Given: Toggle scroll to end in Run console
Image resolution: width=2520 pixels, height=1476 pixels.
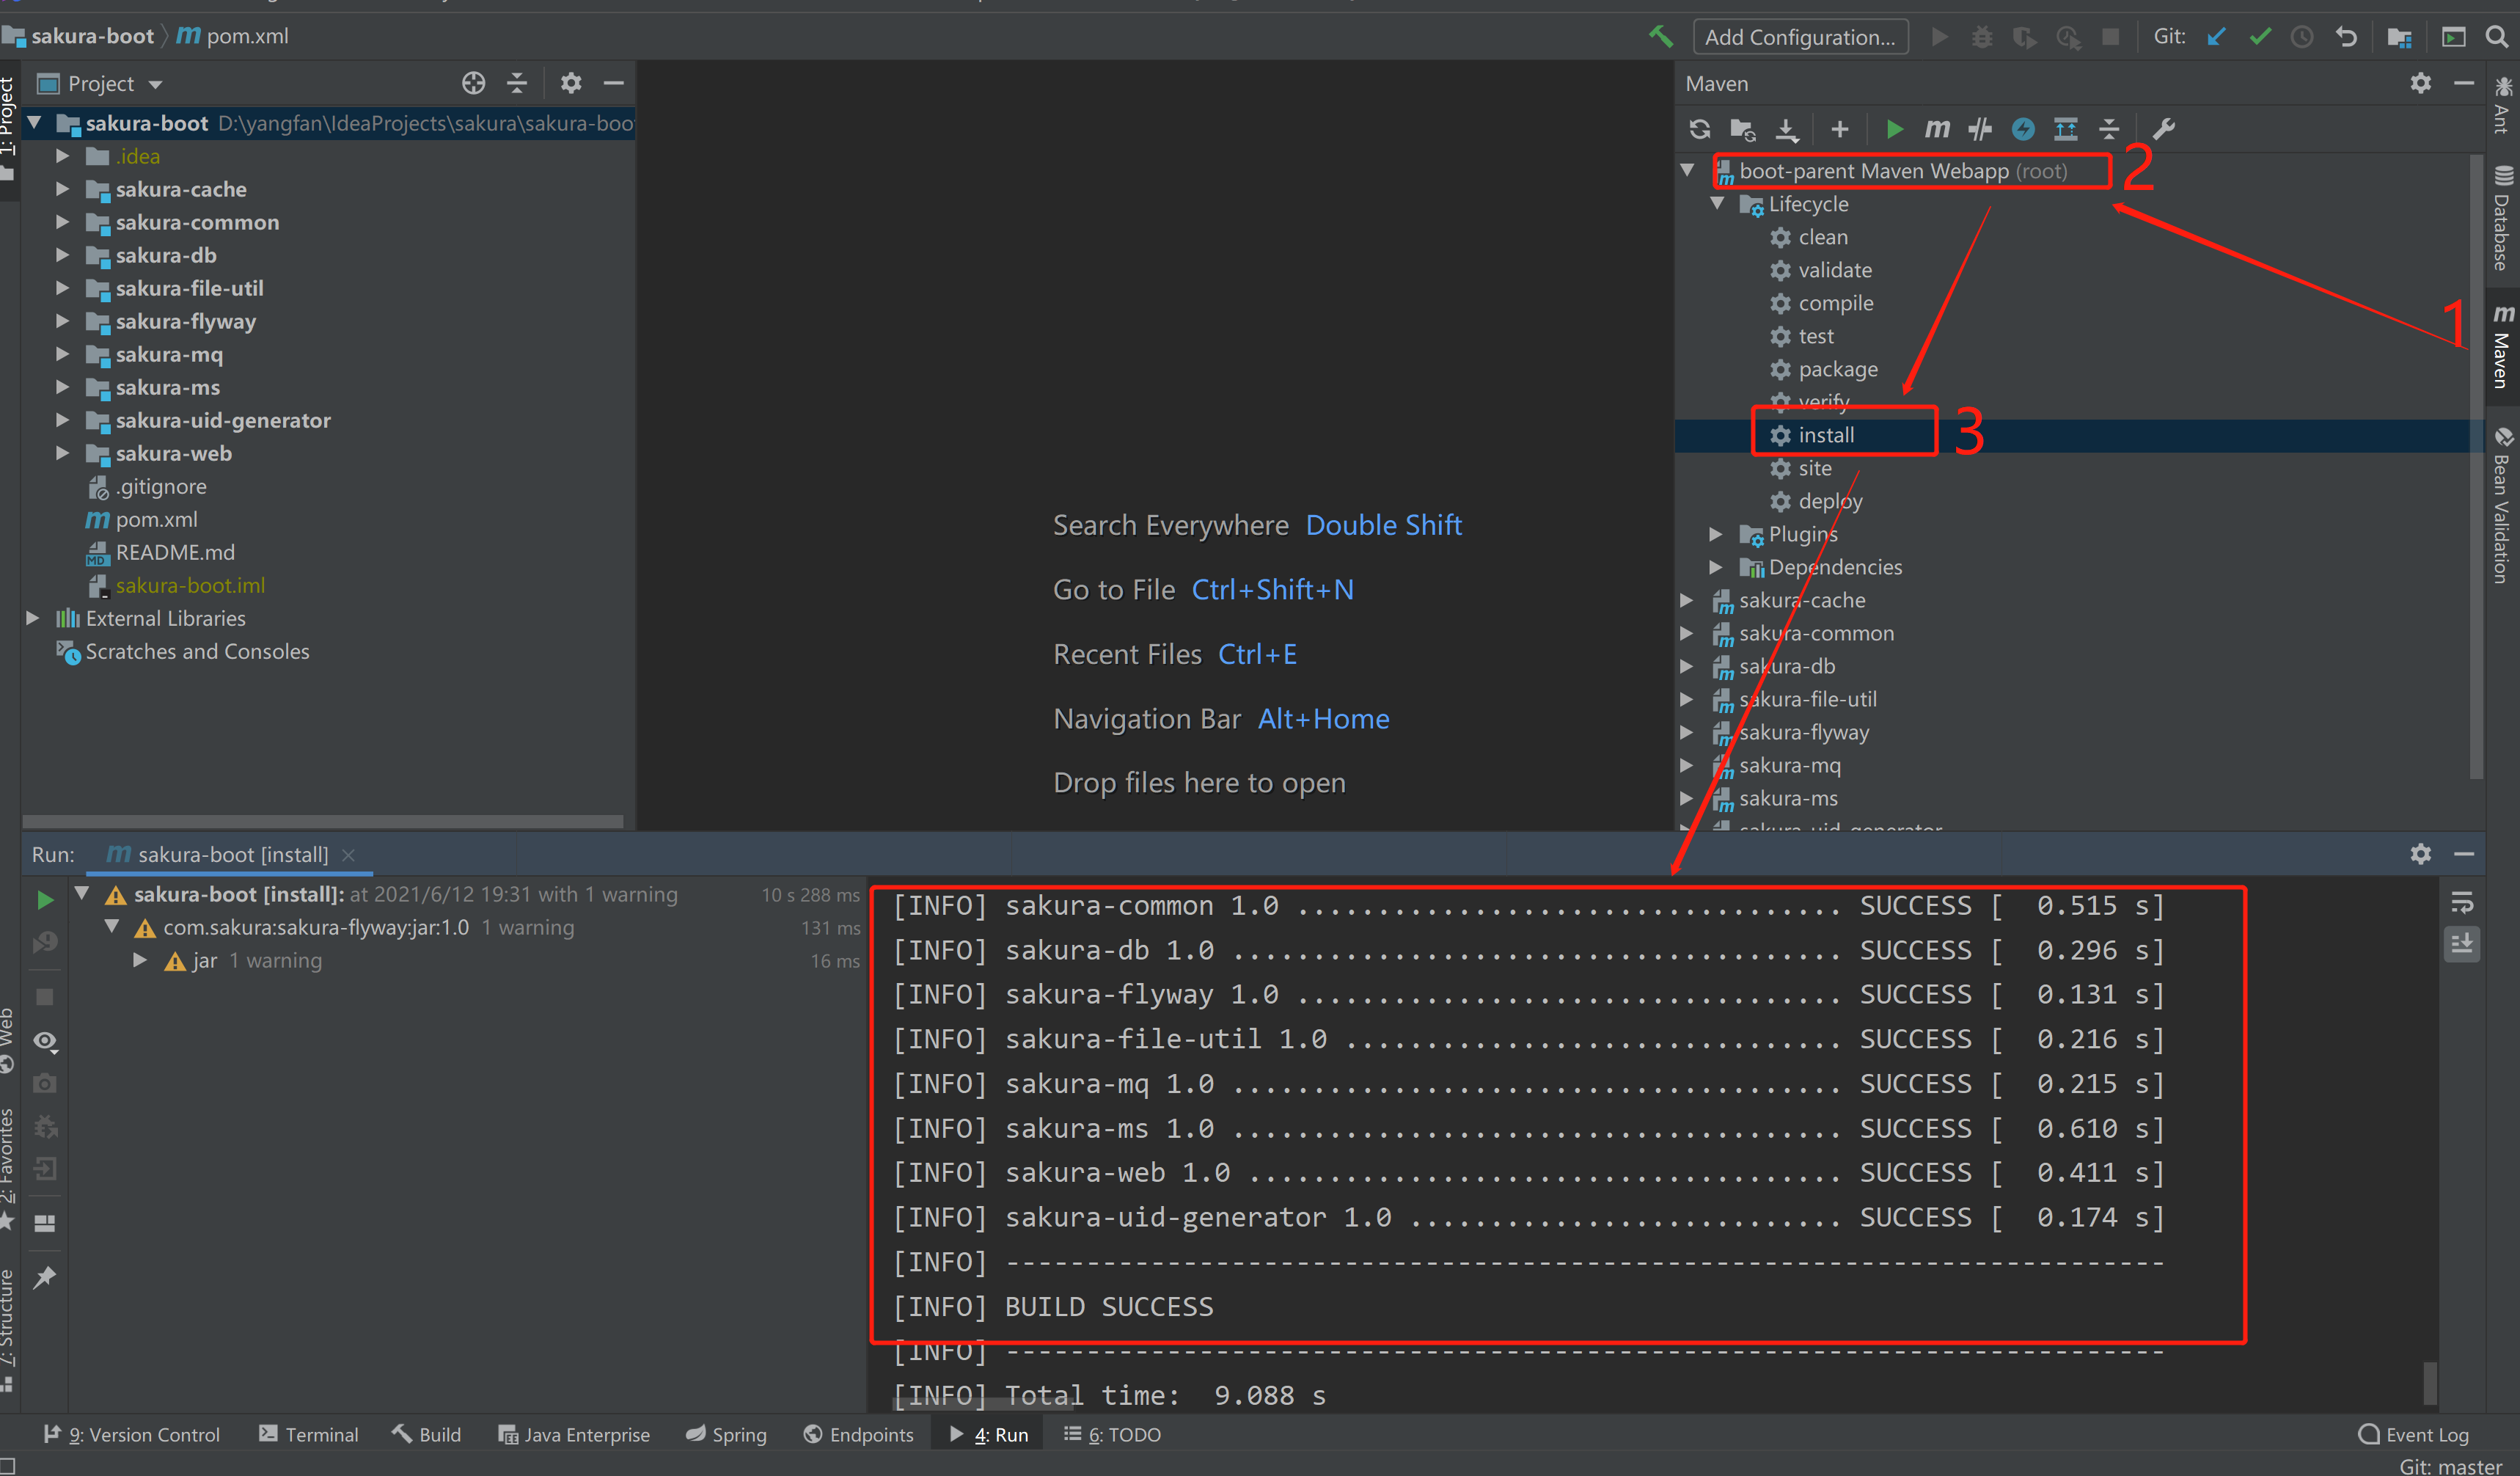Looking at the screenshot, I should click(2462, 944).
